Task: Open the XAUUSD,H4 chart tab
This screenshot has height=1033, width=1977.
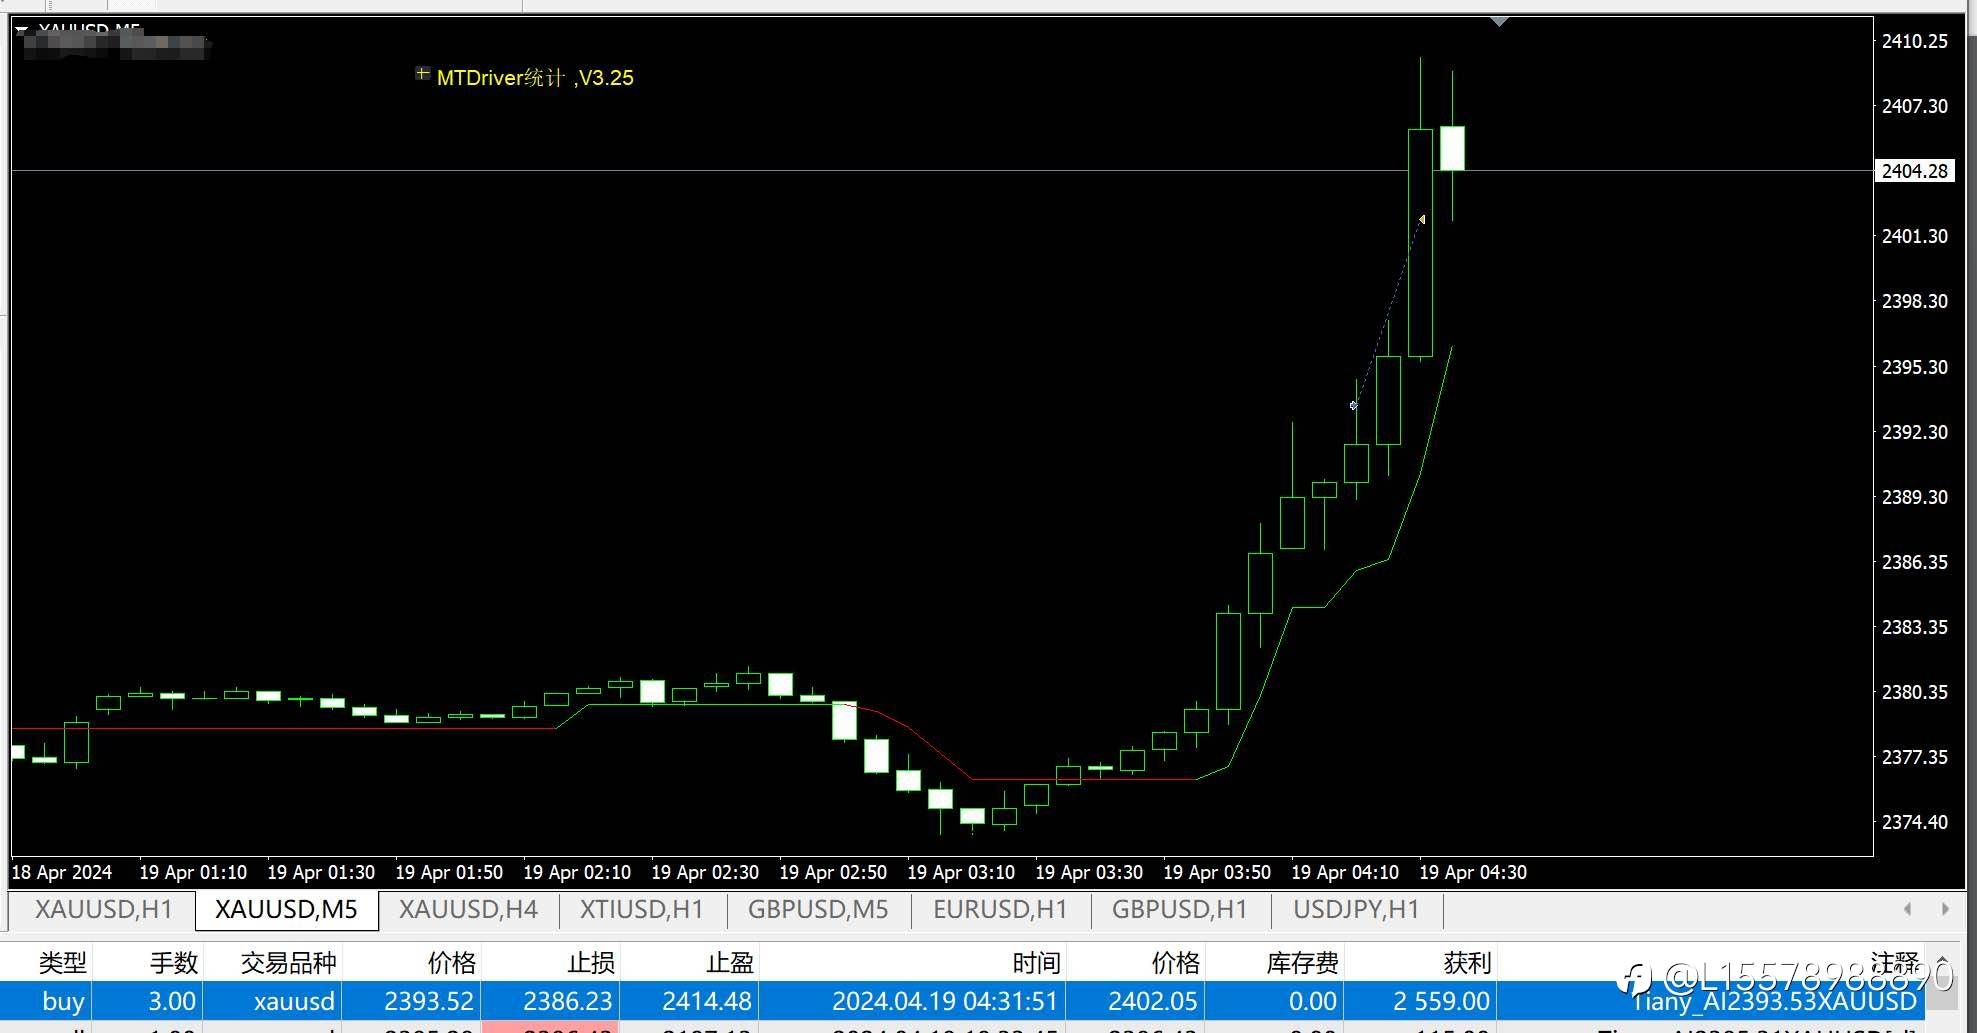Action: coord(468,910)
